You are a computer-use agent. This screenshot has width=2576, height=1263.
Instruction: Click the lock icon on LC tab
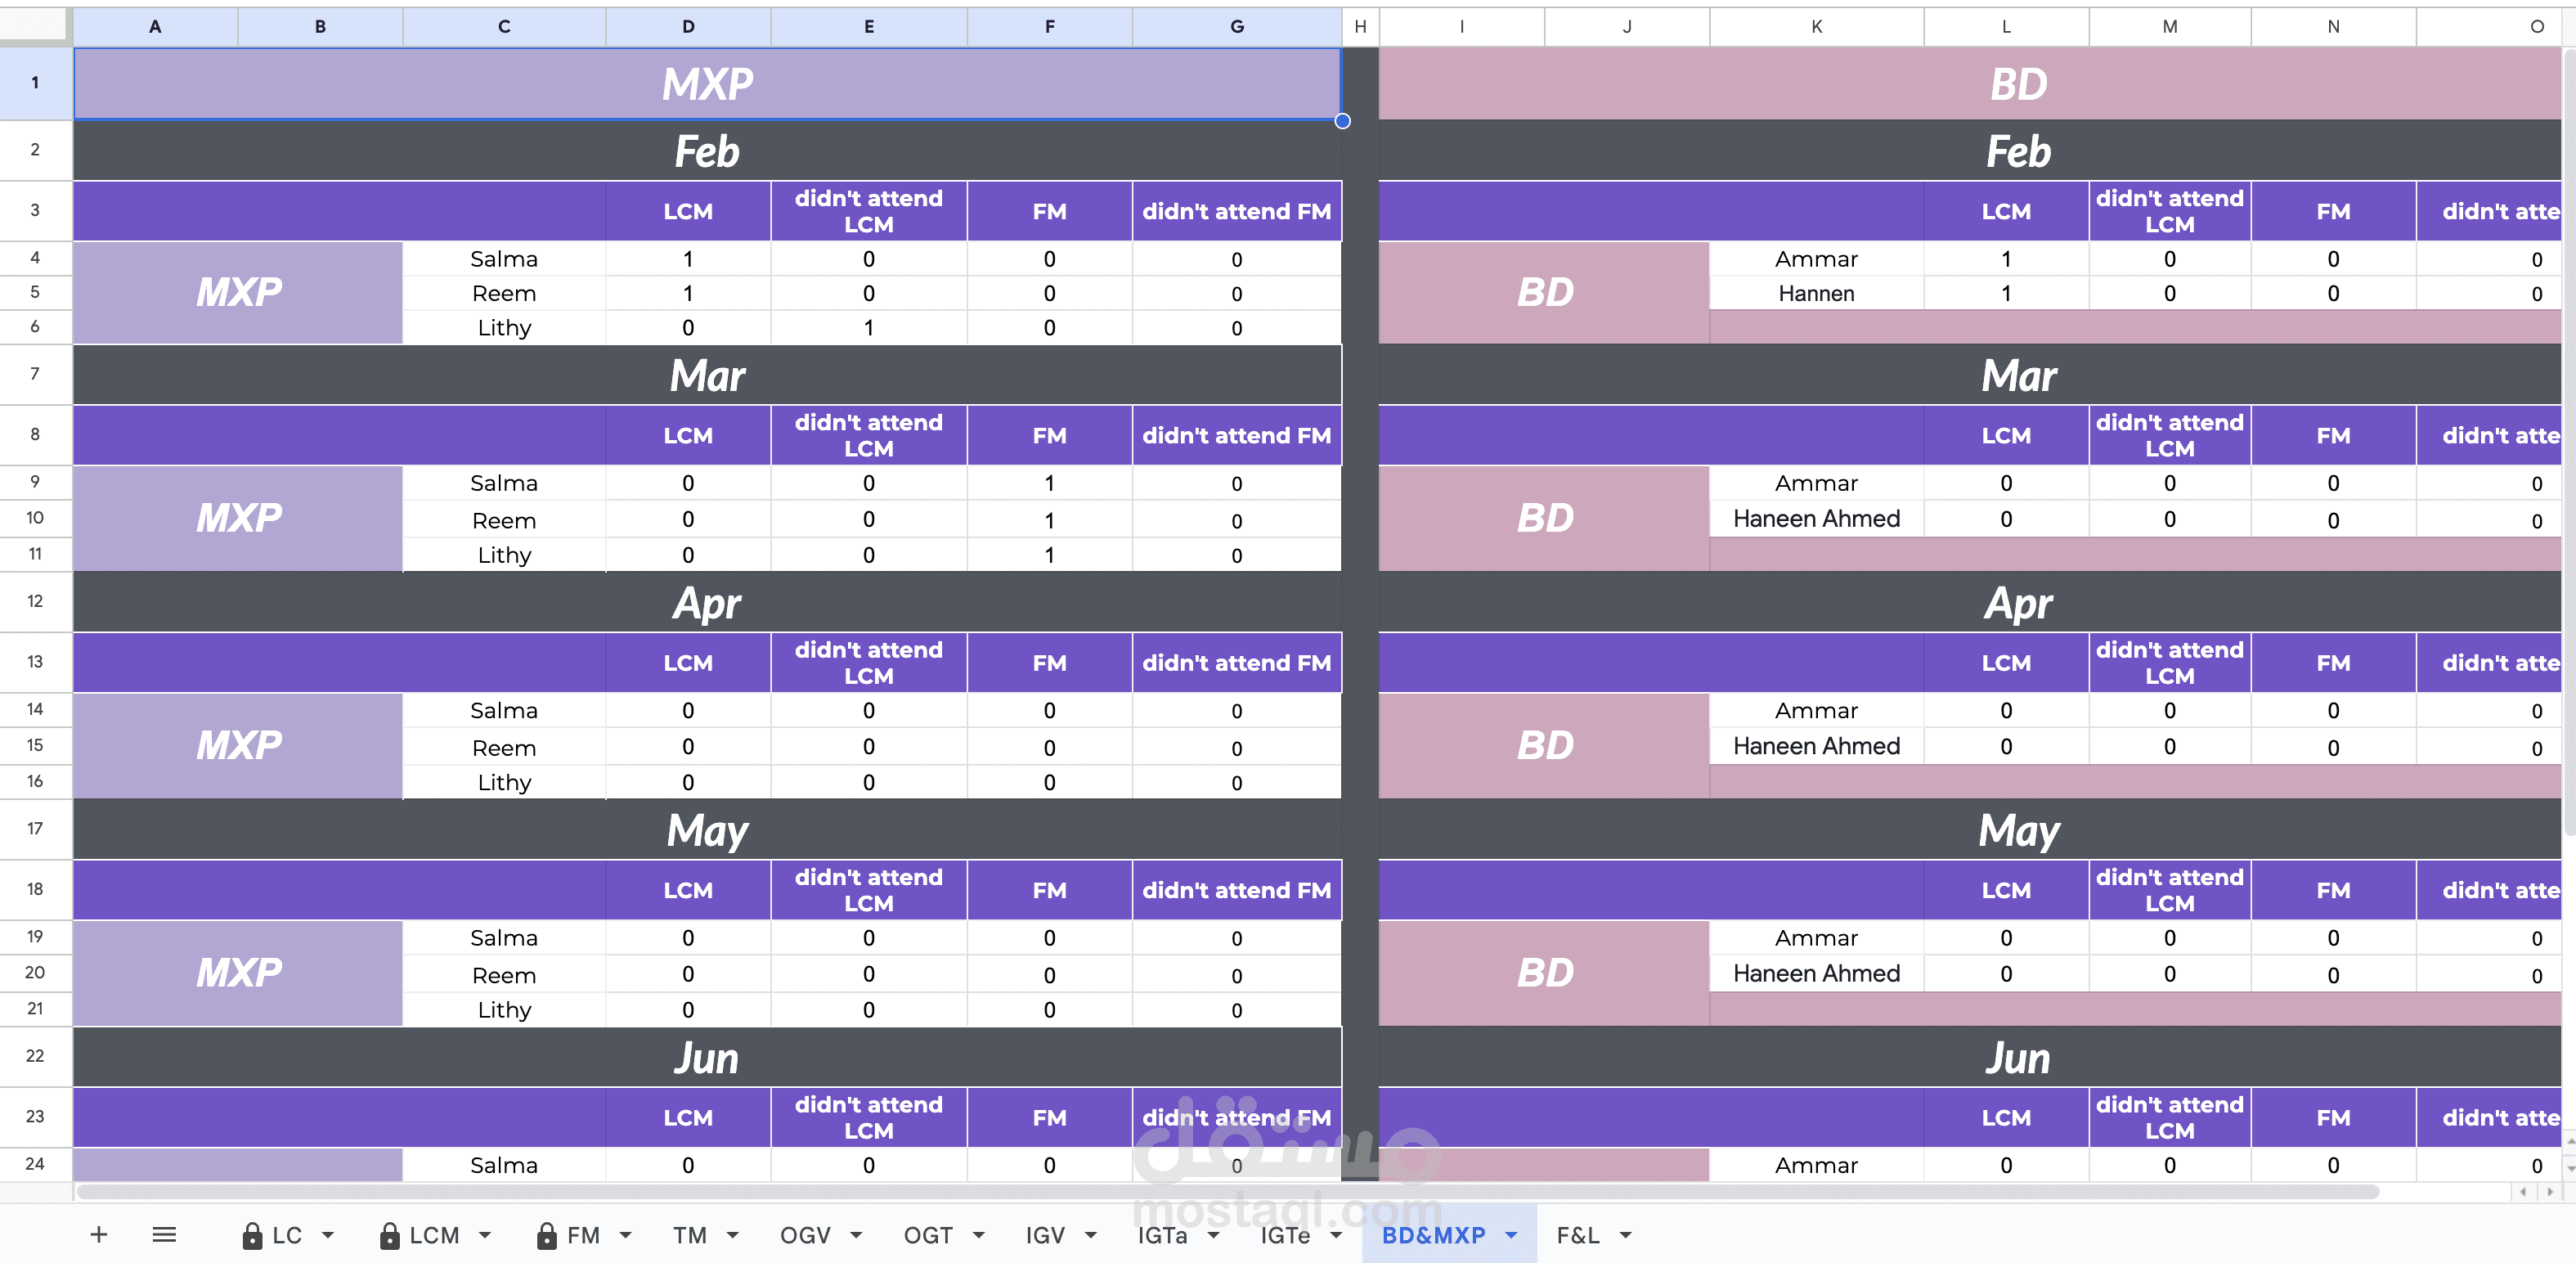tap(252, 1236)
